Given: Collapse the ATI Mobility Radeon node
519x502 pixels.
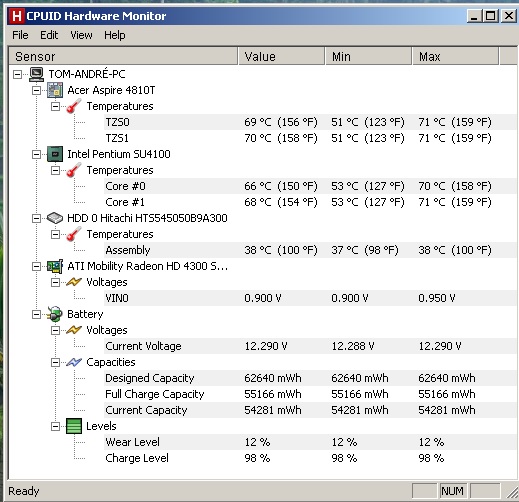Looking at the screenshot, I should click(x=36, y=266).
